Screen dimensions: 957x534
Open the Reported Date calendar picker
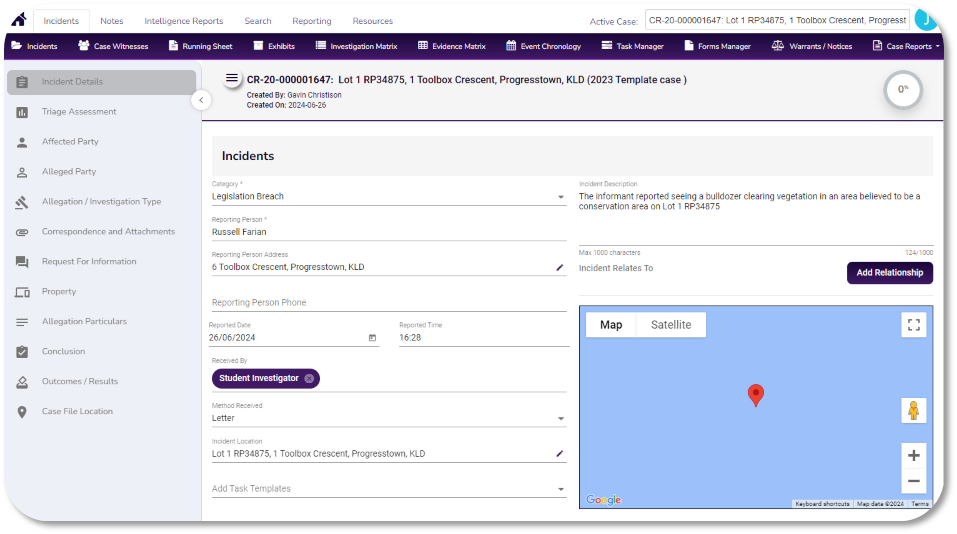point(372,338)
